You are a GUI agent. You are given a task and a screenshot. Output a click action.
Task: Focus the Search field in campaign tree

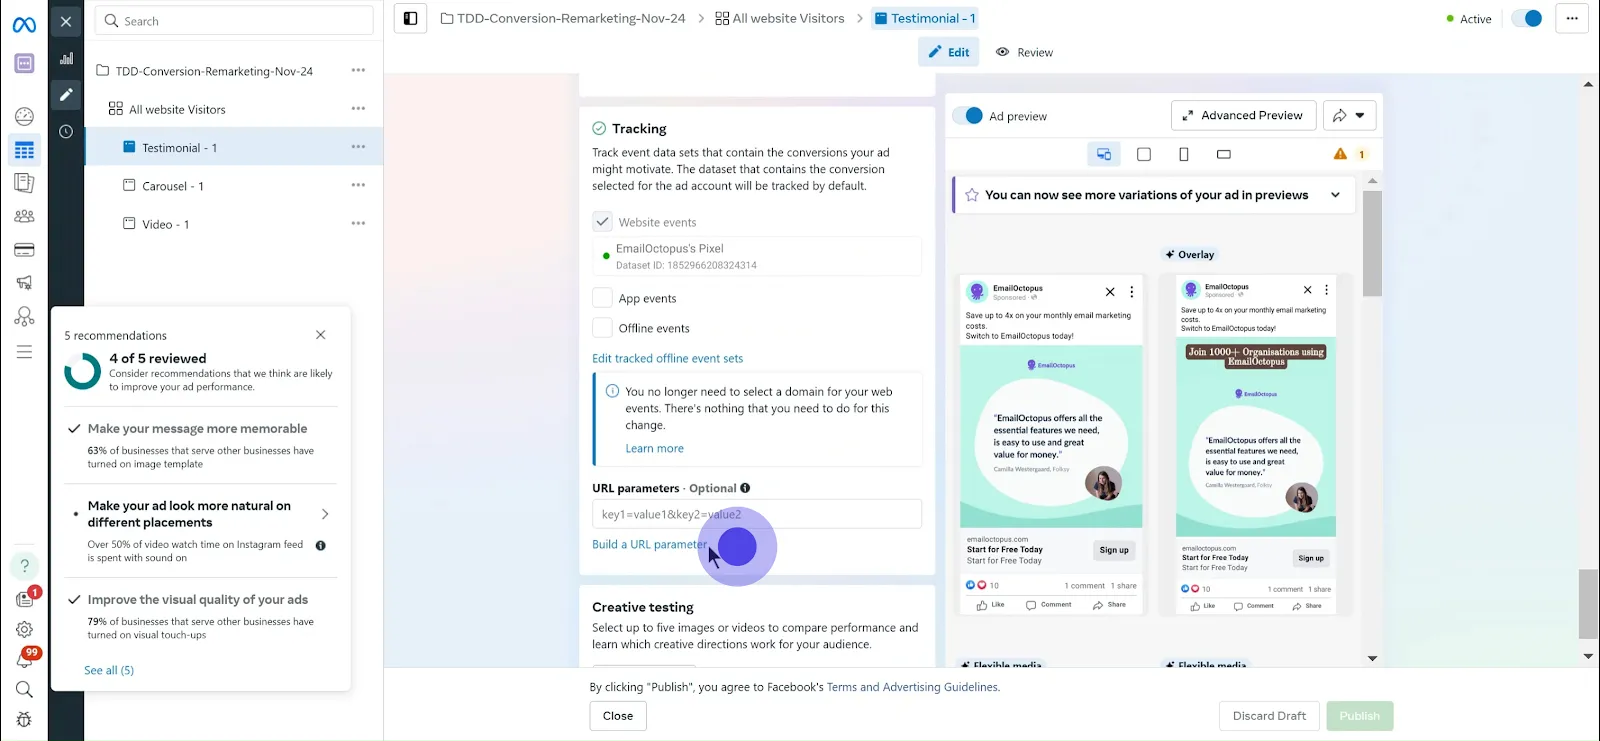tap(234, 21)
